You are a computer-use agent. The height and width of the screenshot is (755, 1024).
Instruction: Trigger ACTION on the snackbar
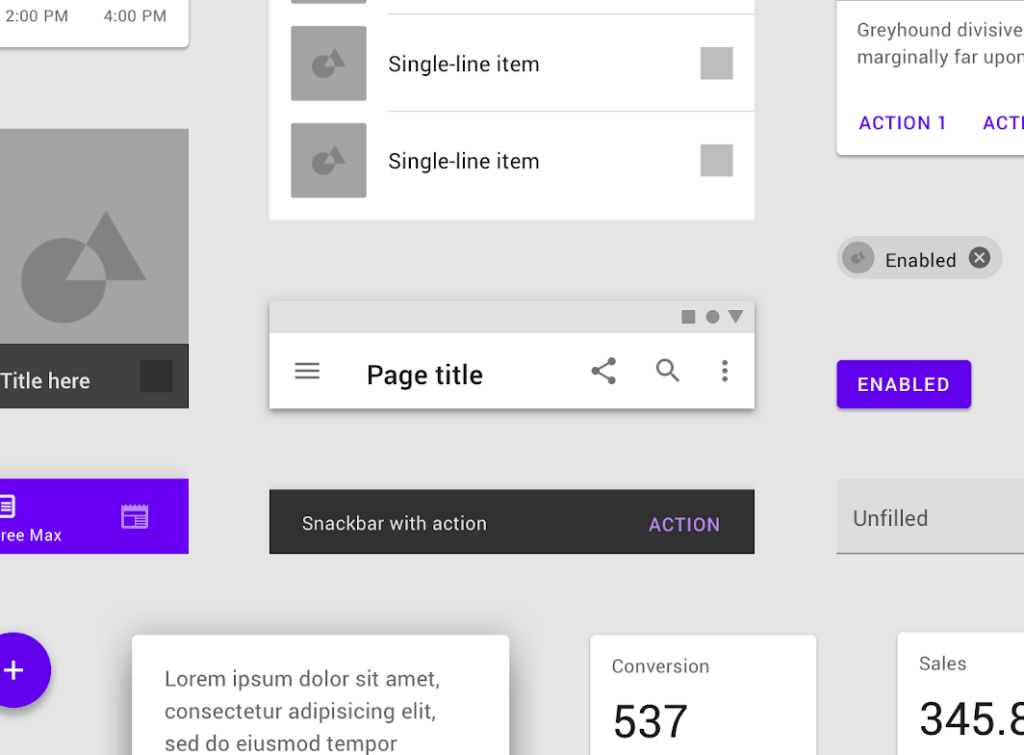(x=684, y=523)
